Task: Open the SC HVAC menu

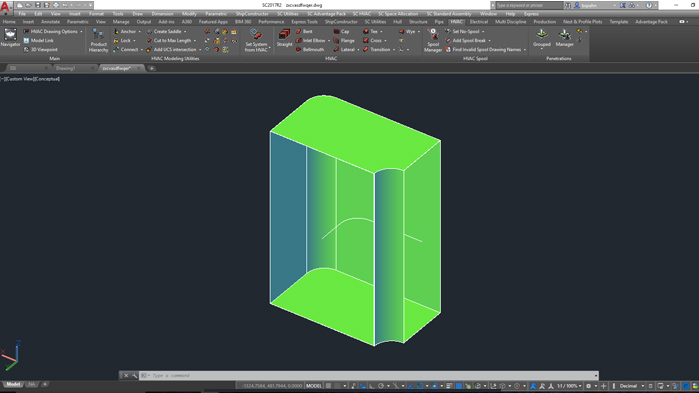Action: [x=361, y=14]
